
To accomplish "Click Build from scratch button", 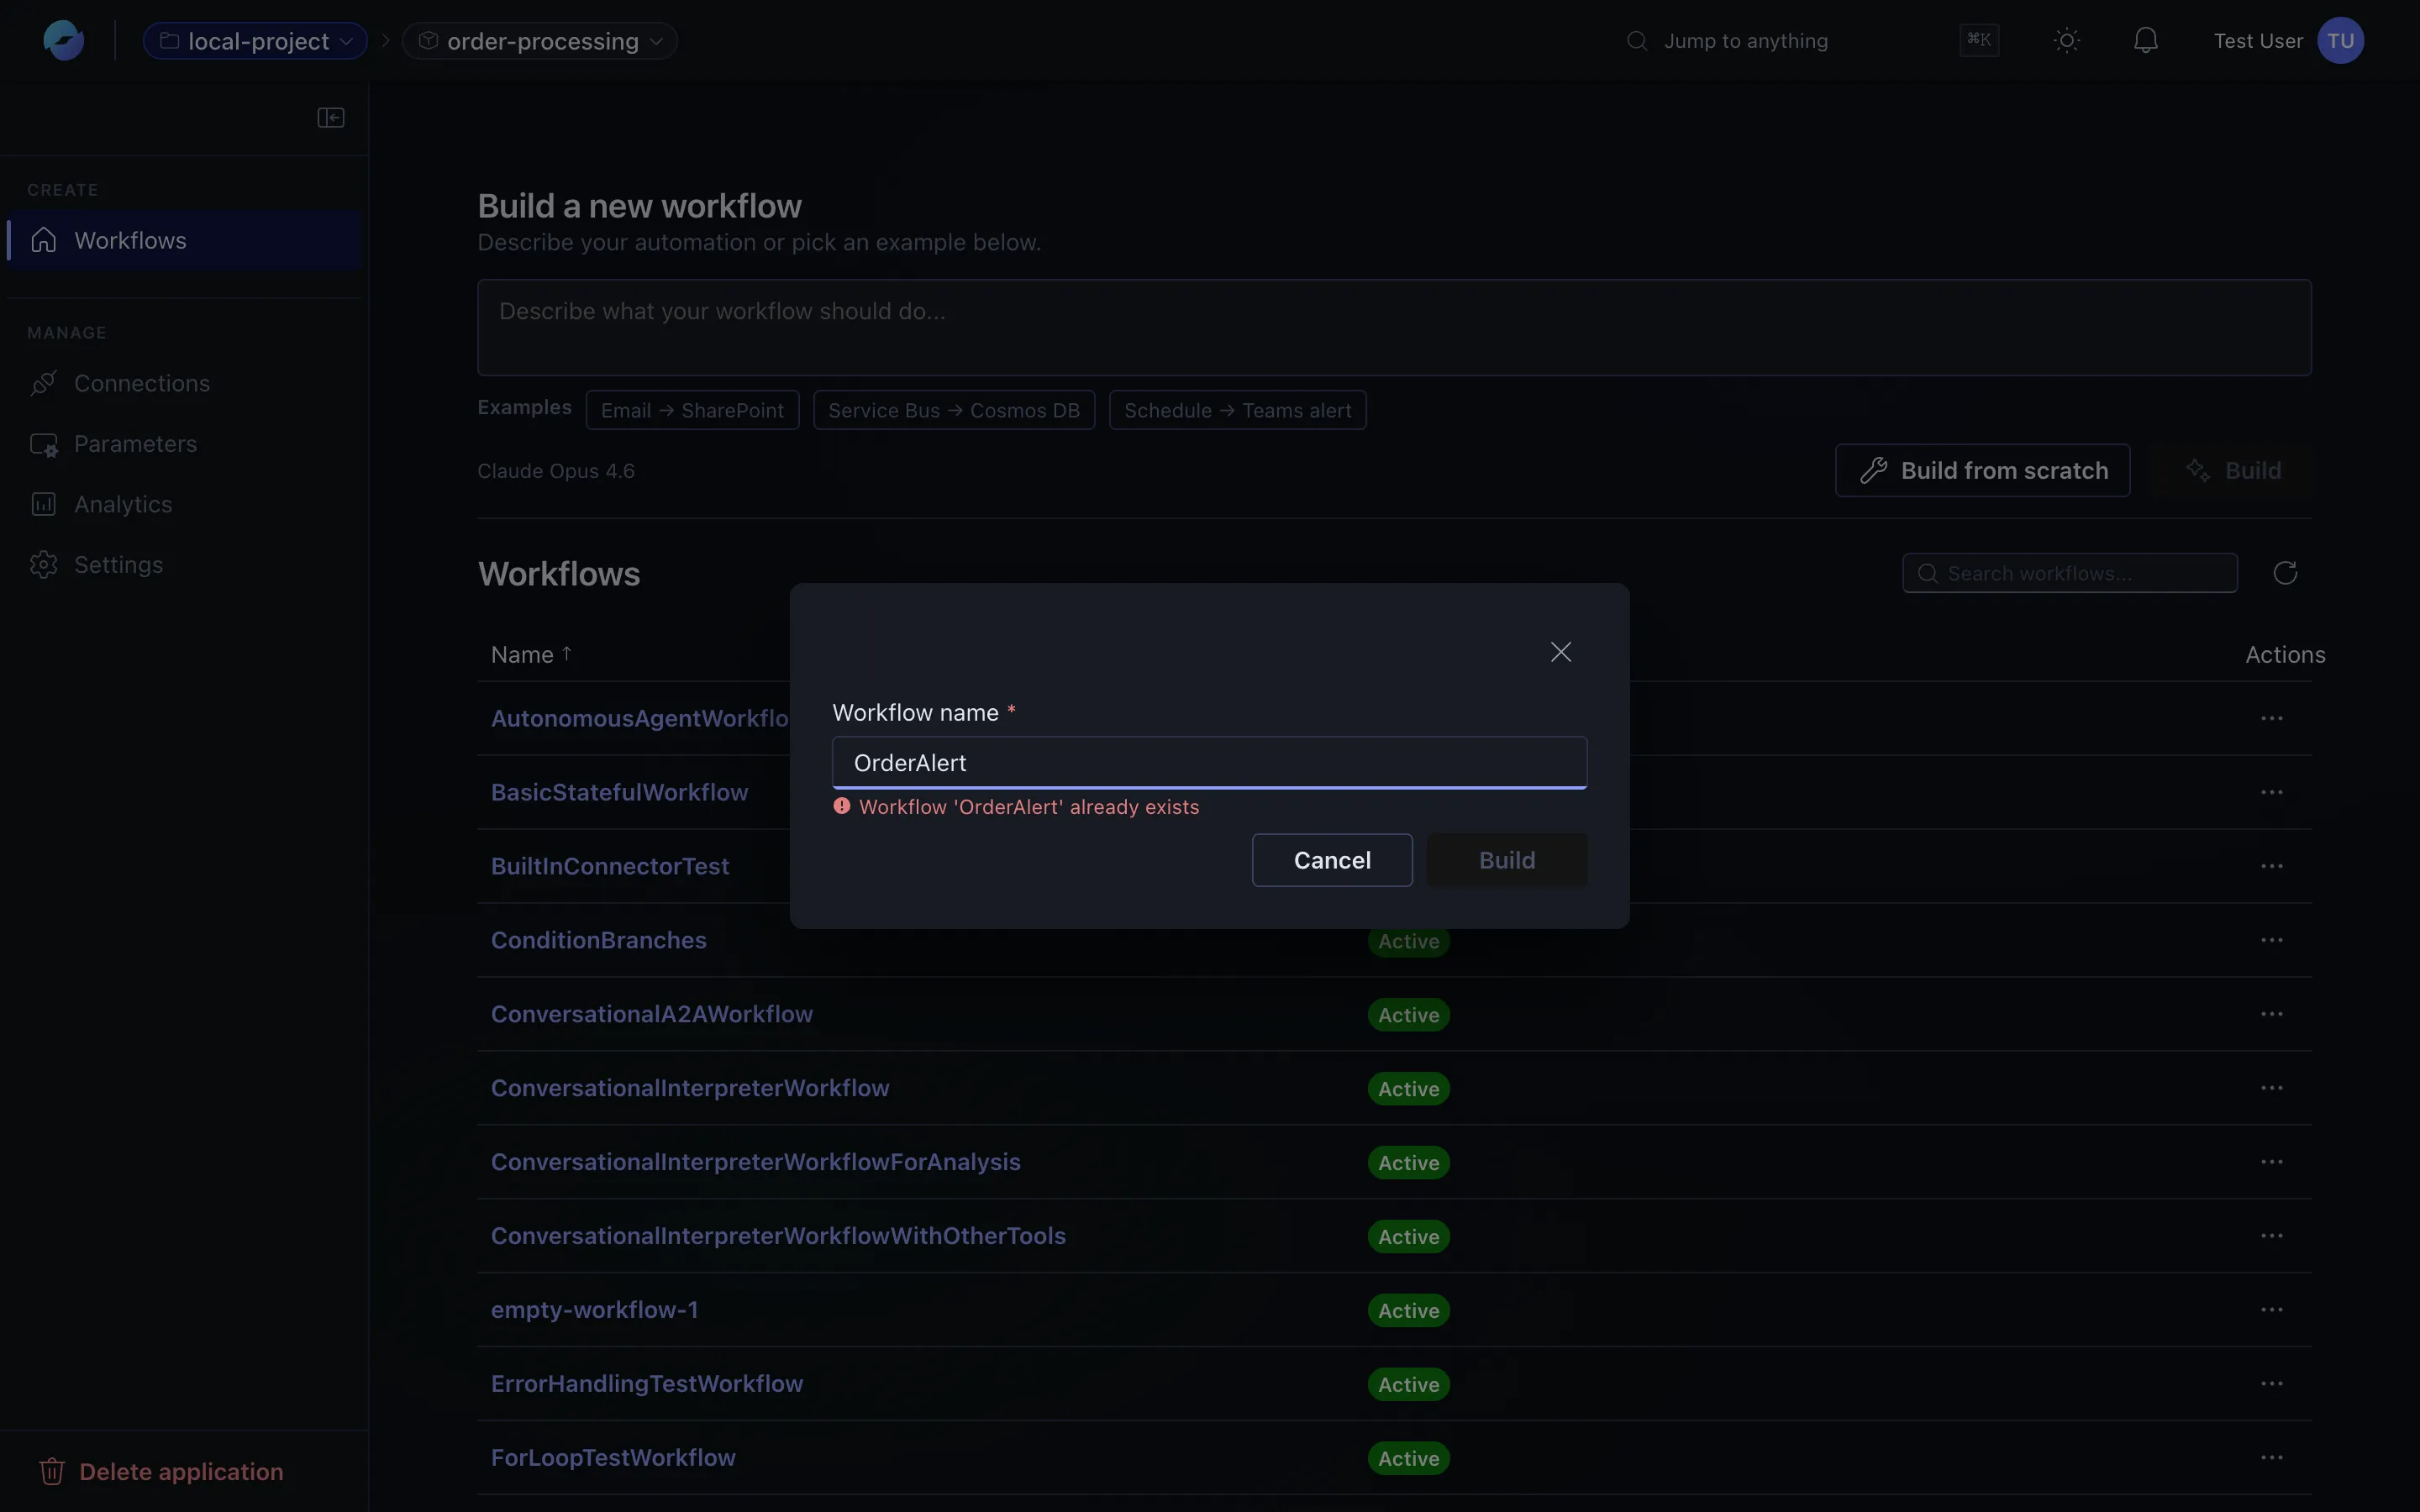I will [1983, 470].
